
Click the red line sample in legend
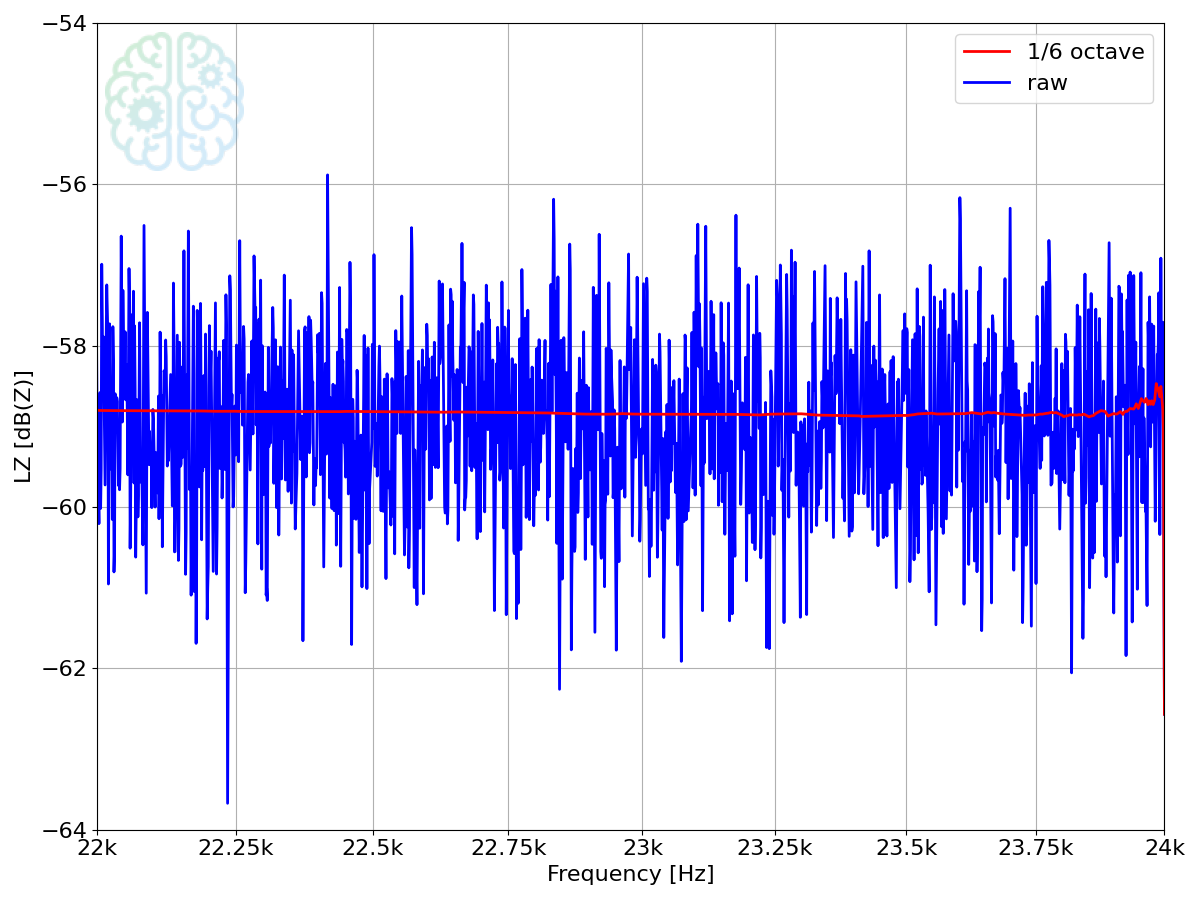coord(987,52)
